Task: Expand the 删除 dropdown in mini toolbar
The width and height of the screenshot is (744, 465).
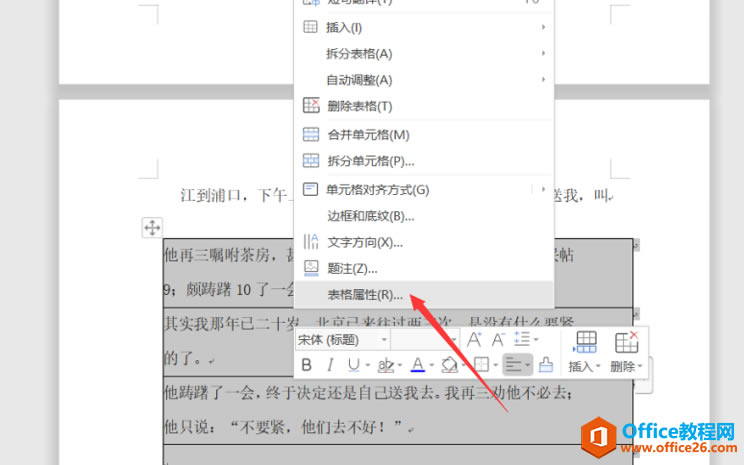Action: click(x=626, y=352)
